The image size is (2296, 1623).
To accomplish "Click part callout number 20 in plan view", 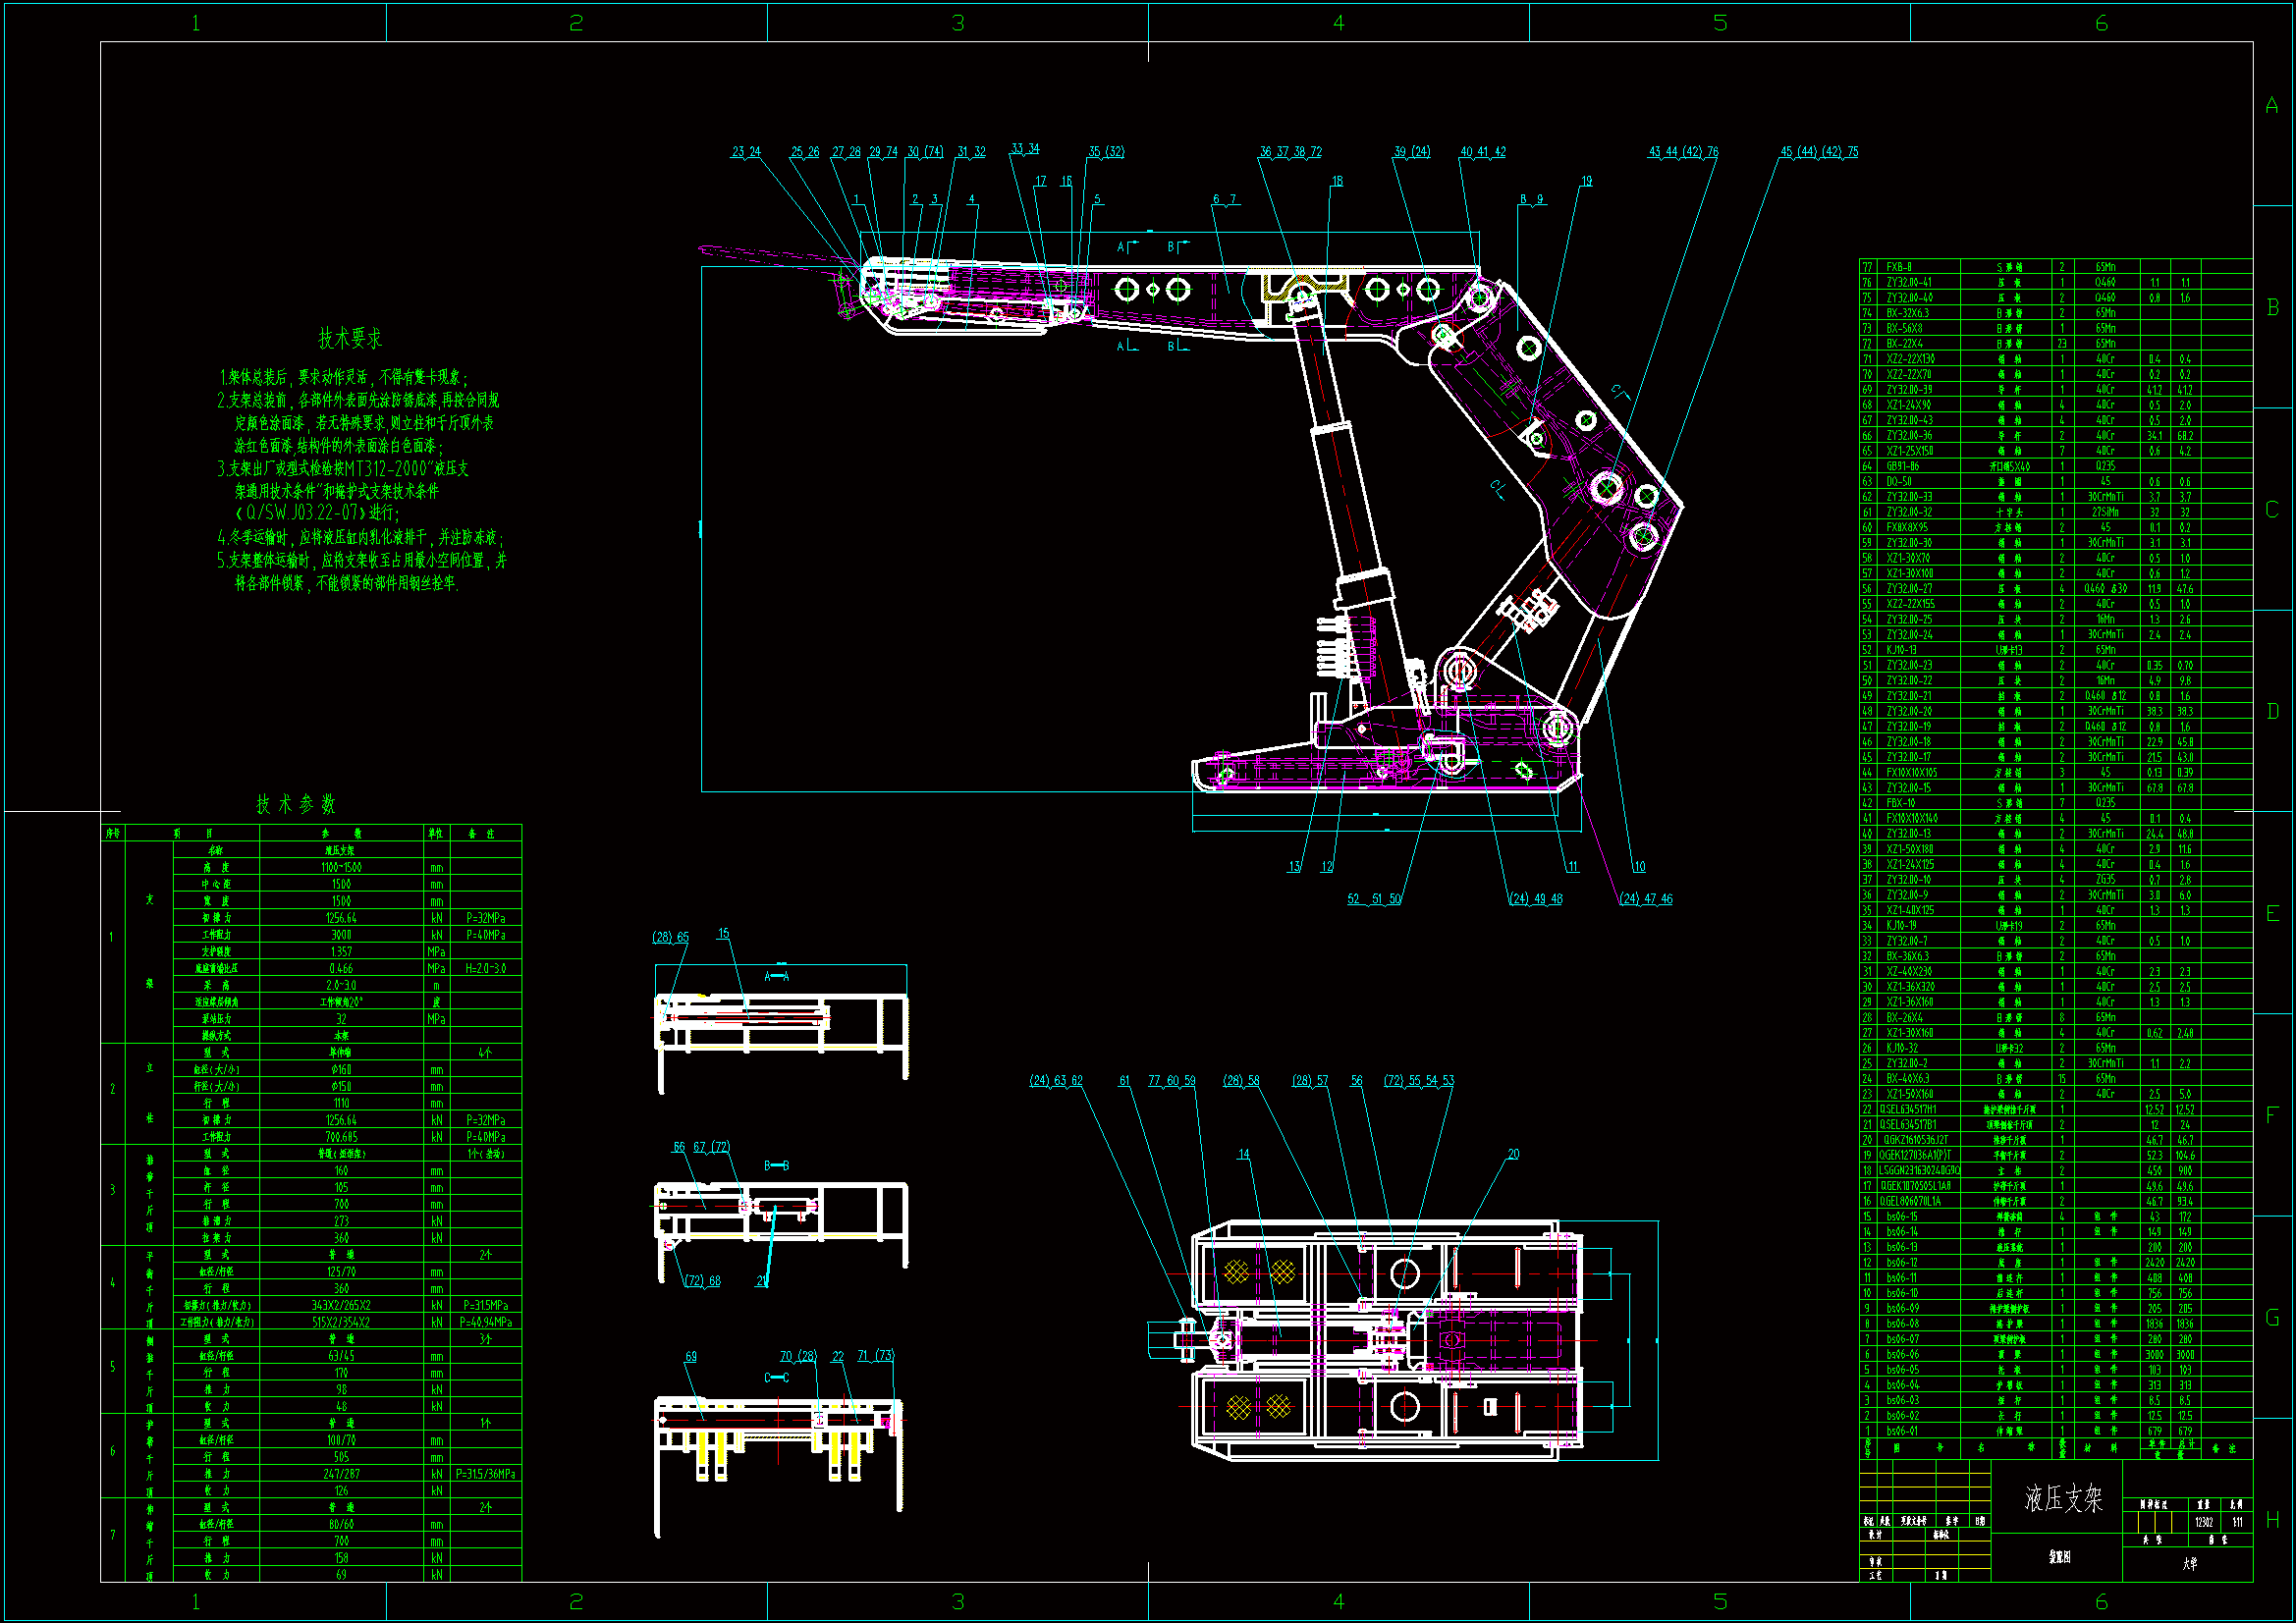I will tap(1513, 1155).
